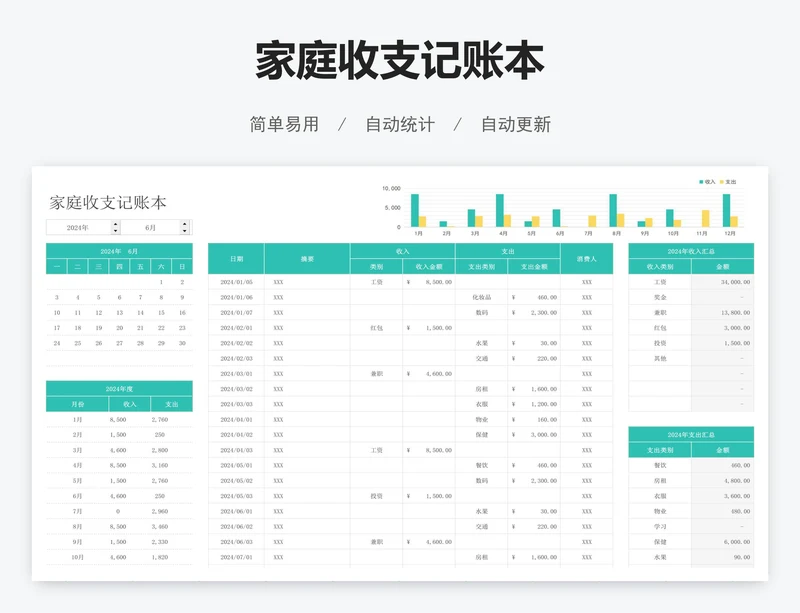The width and height of the screenshot is (800, 613).
Task: Select the 7月 row in the yearly summary
Action: click(119, 511)
